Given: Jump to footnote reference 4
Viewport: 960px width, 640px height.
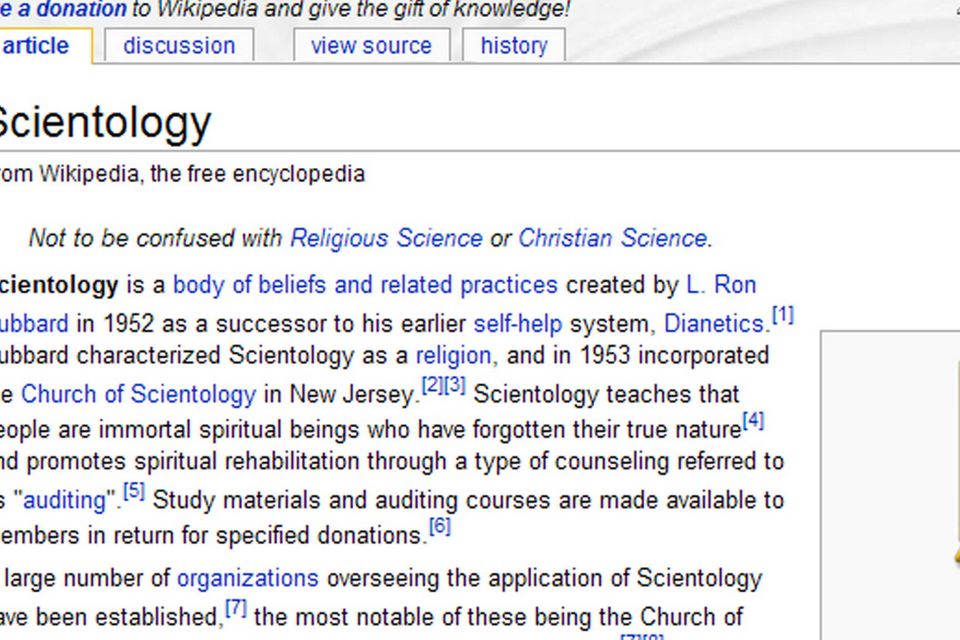Looking at the screenshot, I should 753,421.
